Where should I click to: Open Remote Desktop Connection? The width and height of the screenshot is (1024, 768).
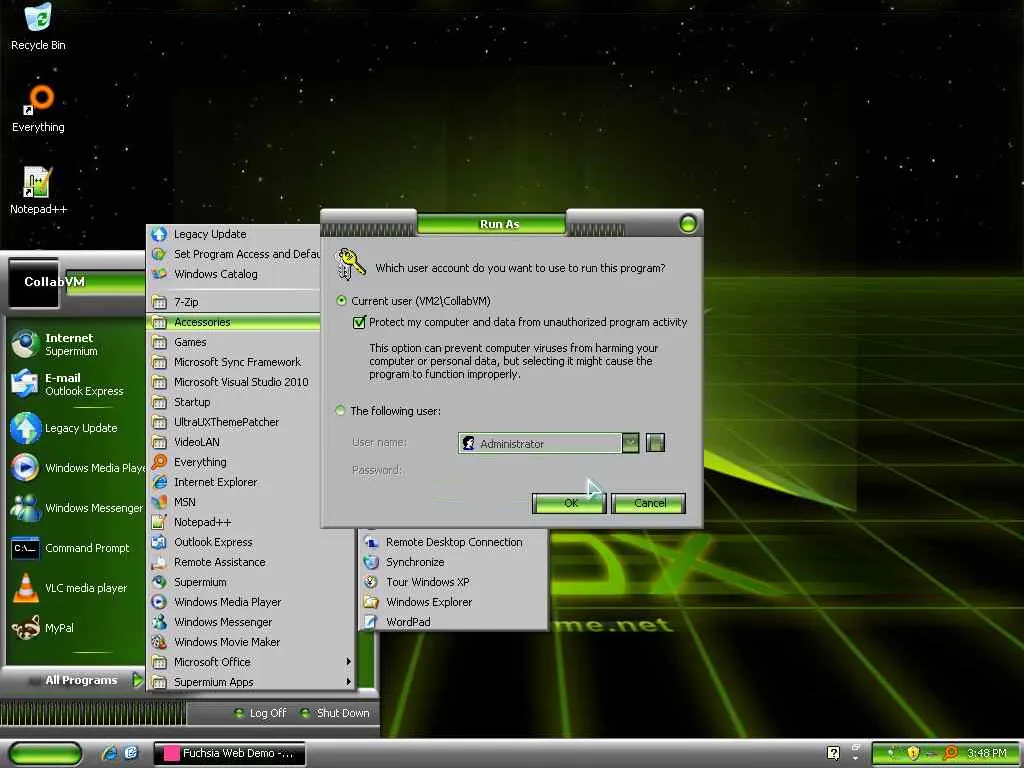[455, 542]
